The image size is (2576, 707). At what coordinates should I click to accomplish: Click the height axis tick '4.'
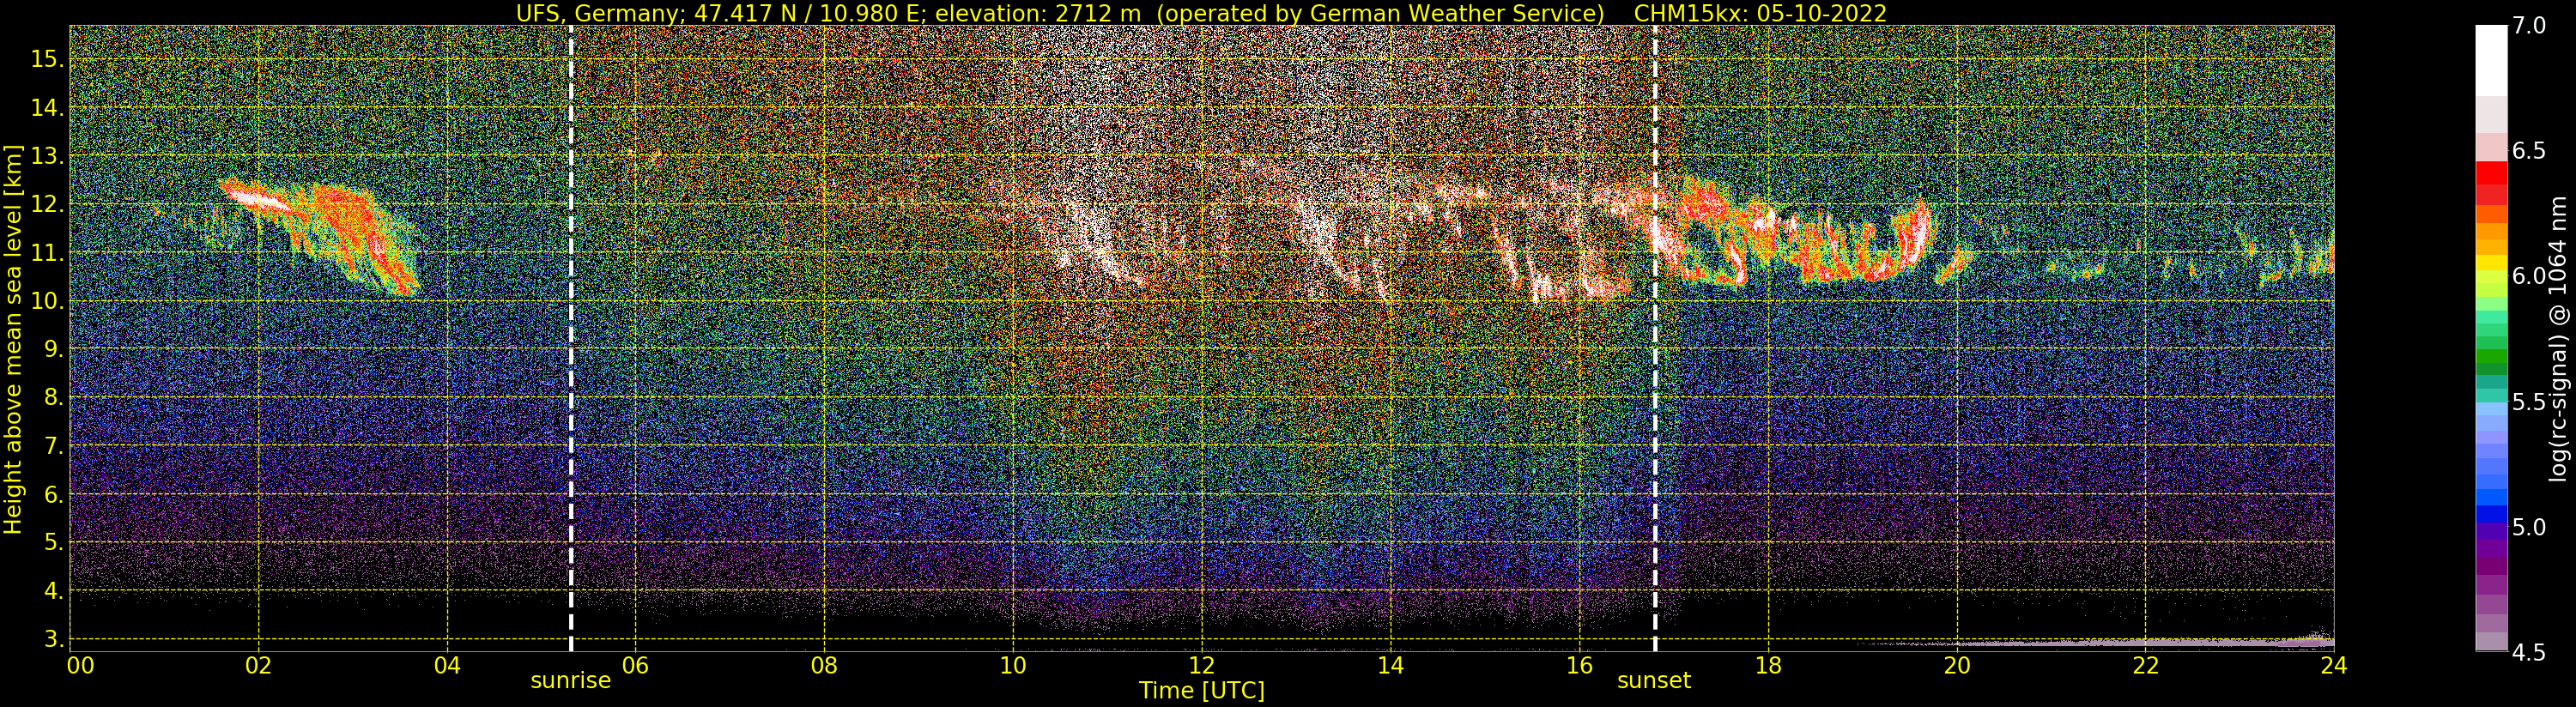pyautogui.click(x=53, y=590)
